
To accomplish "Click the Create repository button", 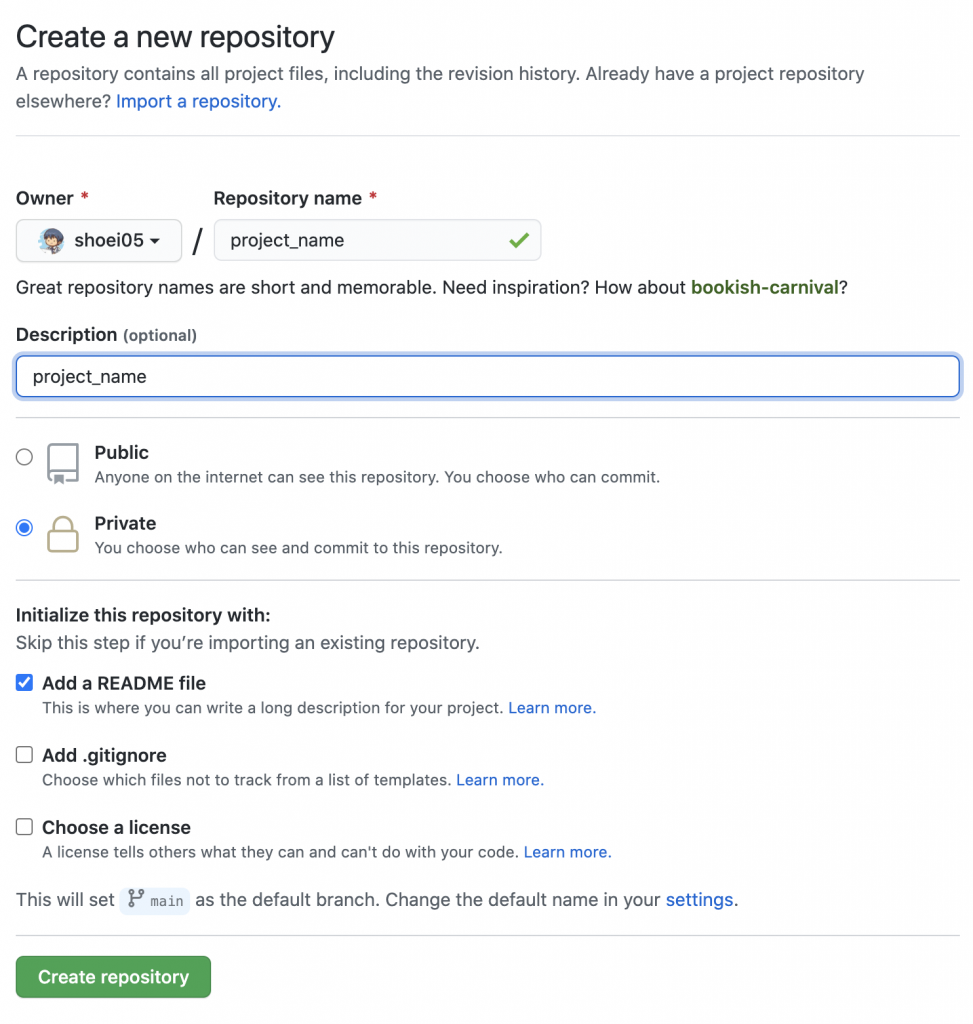I will (x=113, y=977).
